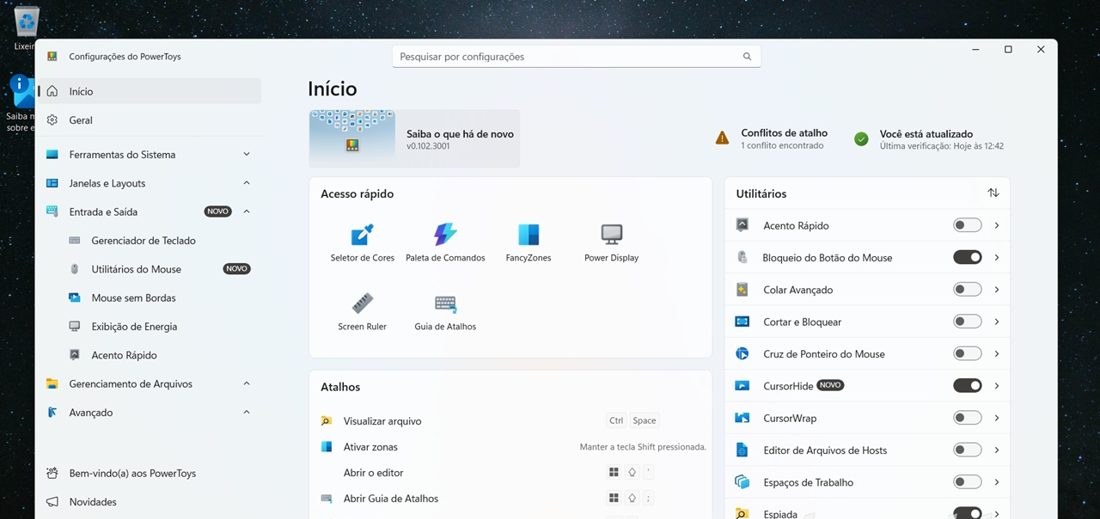Open Acento Rápido settings via its chevron
The width and height of the screenshot is (1100, 519).
[997, 225]
